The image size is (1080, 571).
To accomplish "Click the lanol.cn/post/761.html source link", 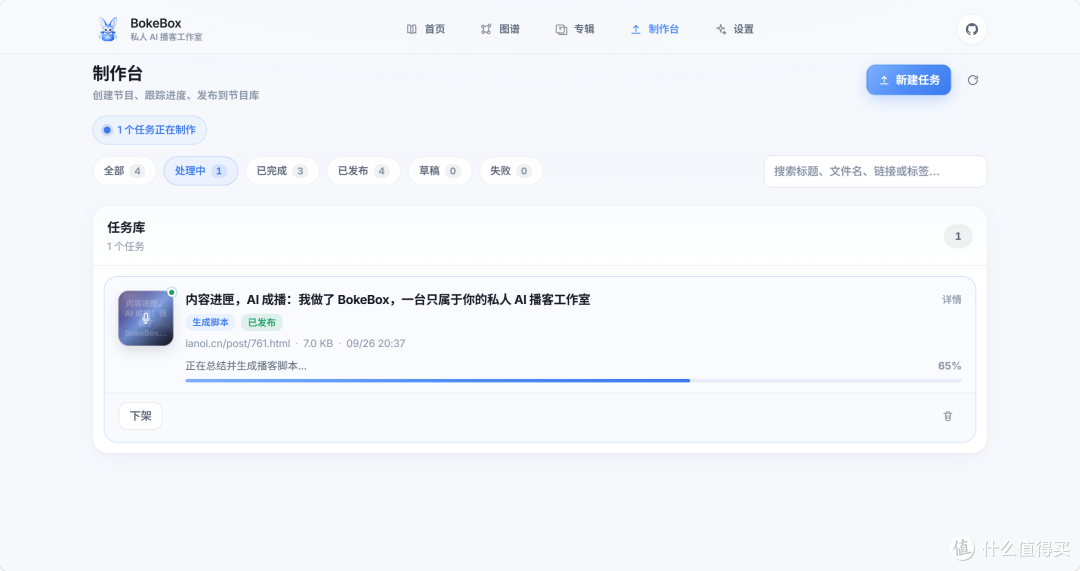I will coord(238,343).
